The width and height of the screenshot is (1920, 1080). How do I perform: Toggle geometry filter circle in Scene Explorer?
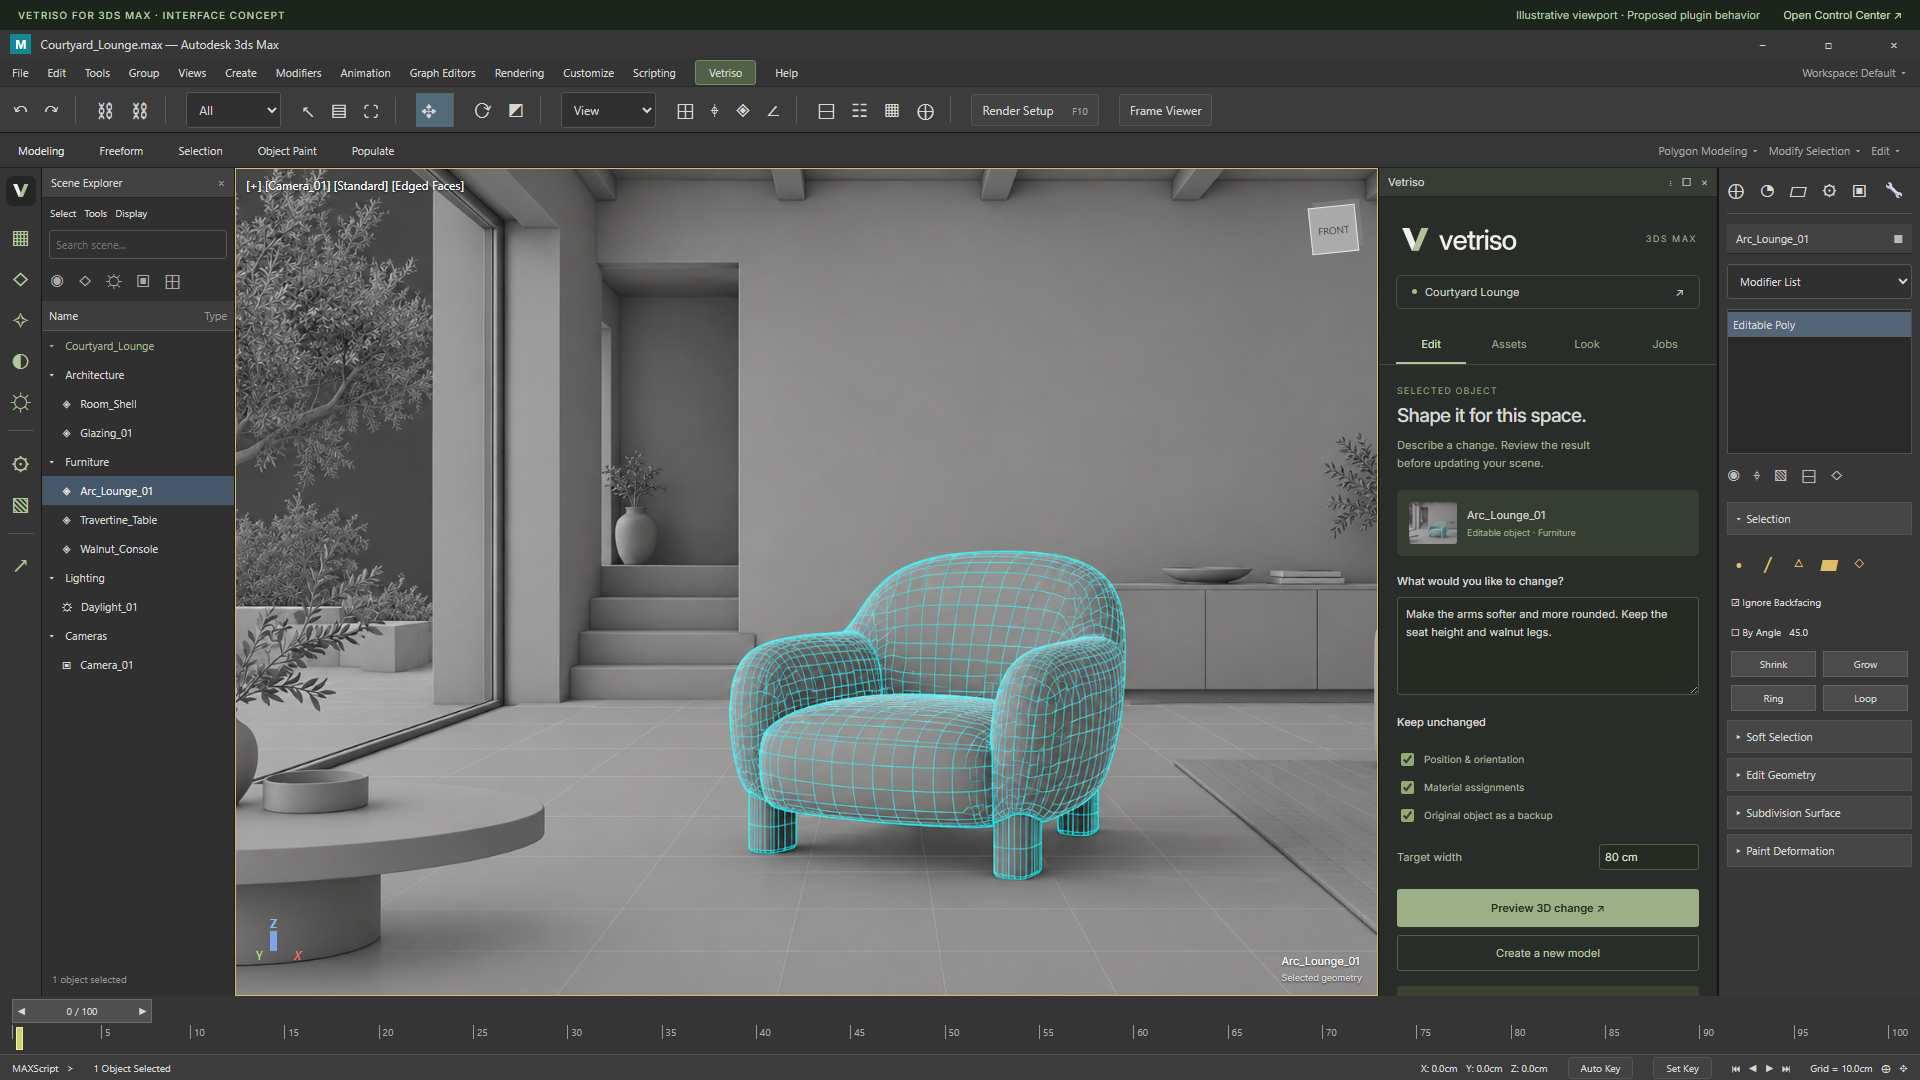pos(57,281)
